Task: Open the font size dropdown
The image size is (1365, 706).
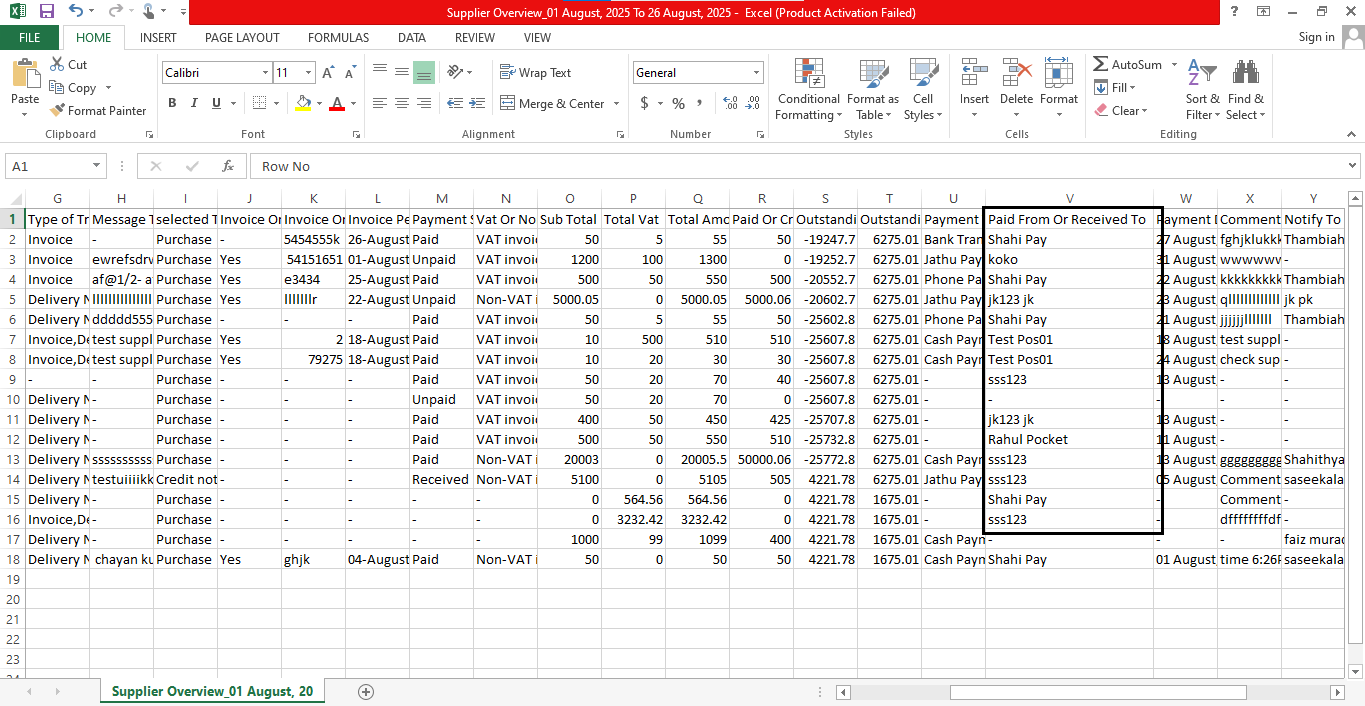Action: click(x=308, y=73)
